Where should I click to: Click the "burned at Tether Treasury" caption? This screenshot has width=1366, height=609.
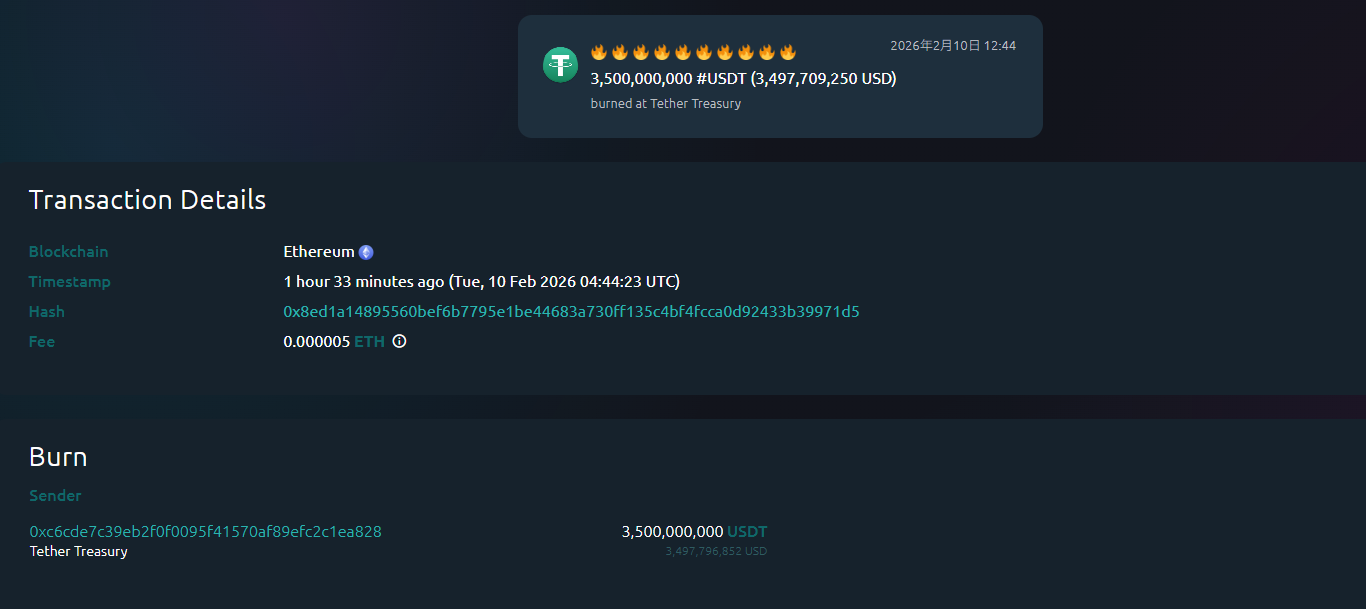(x=665, y=104)
